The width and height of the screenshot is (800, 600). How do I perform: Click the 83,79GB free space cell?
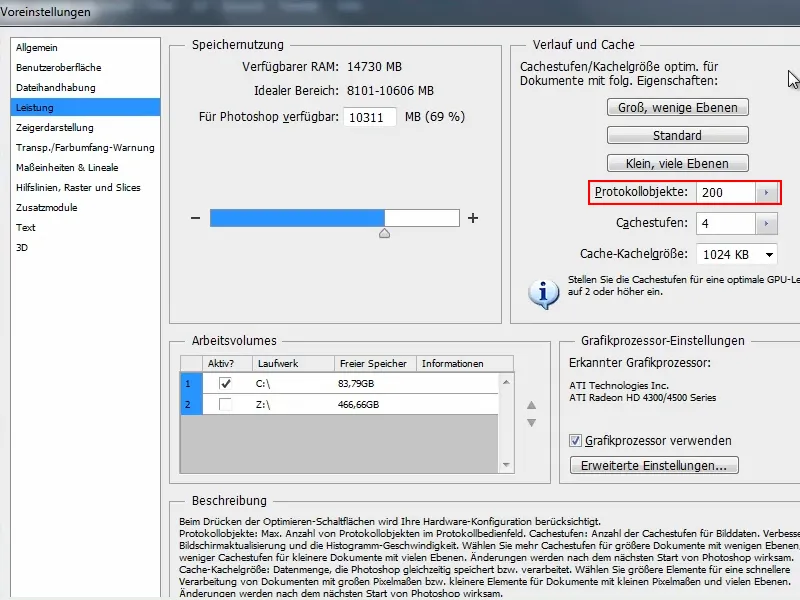click(x=356, y=383)
